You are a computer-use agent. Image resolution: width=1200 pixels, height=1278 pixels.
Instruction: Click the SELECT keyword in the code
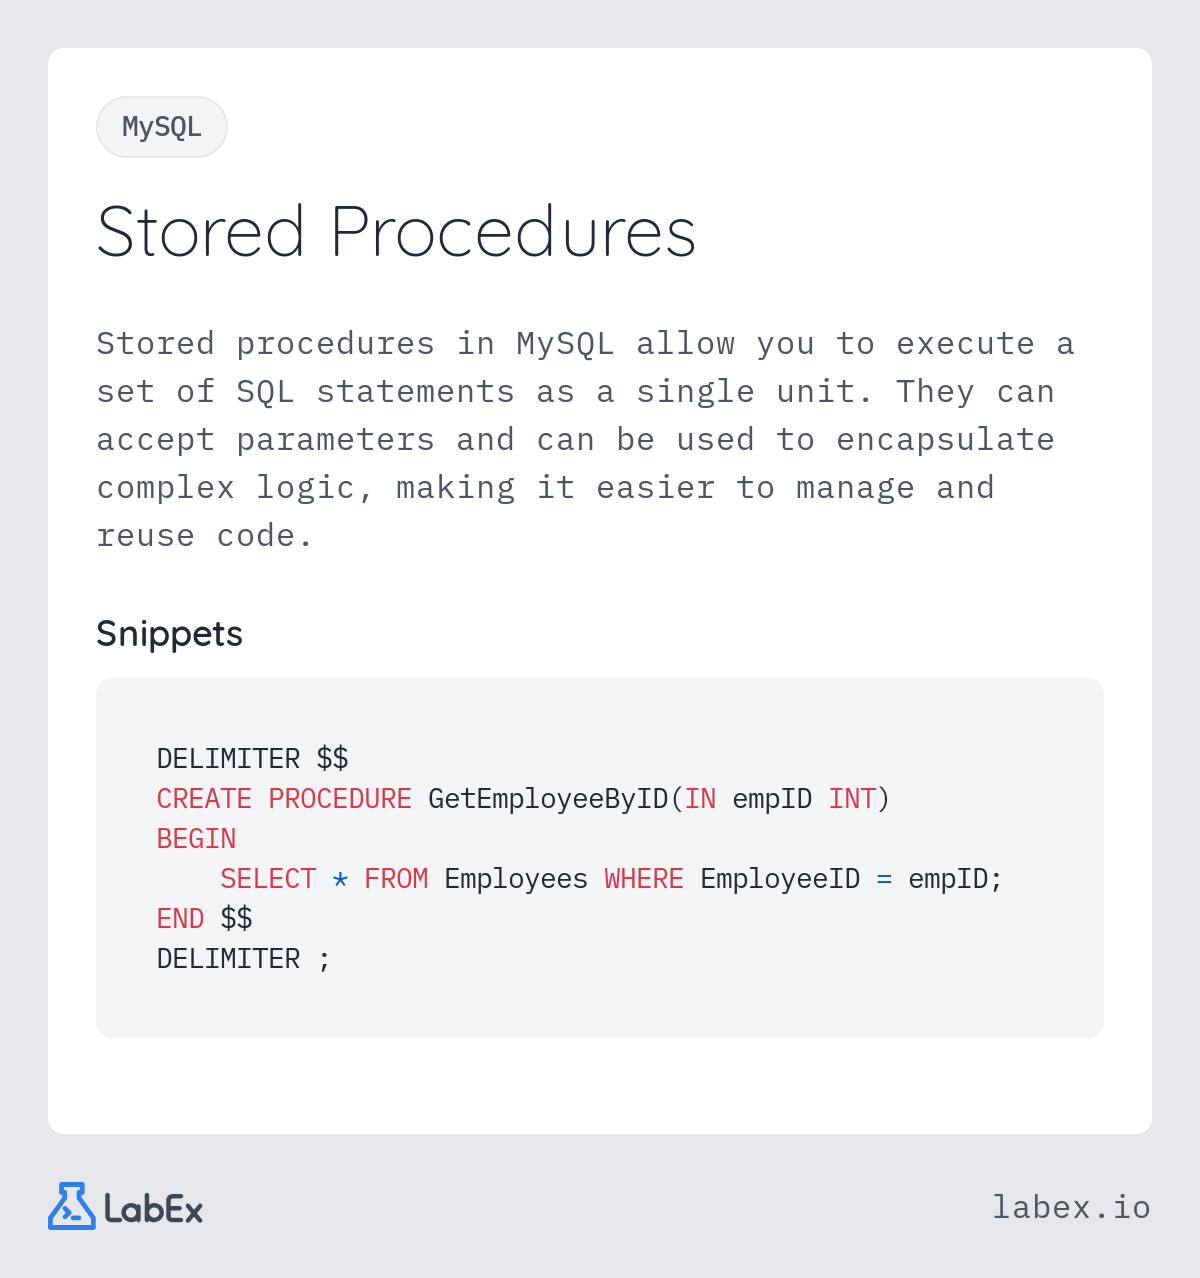268,879
